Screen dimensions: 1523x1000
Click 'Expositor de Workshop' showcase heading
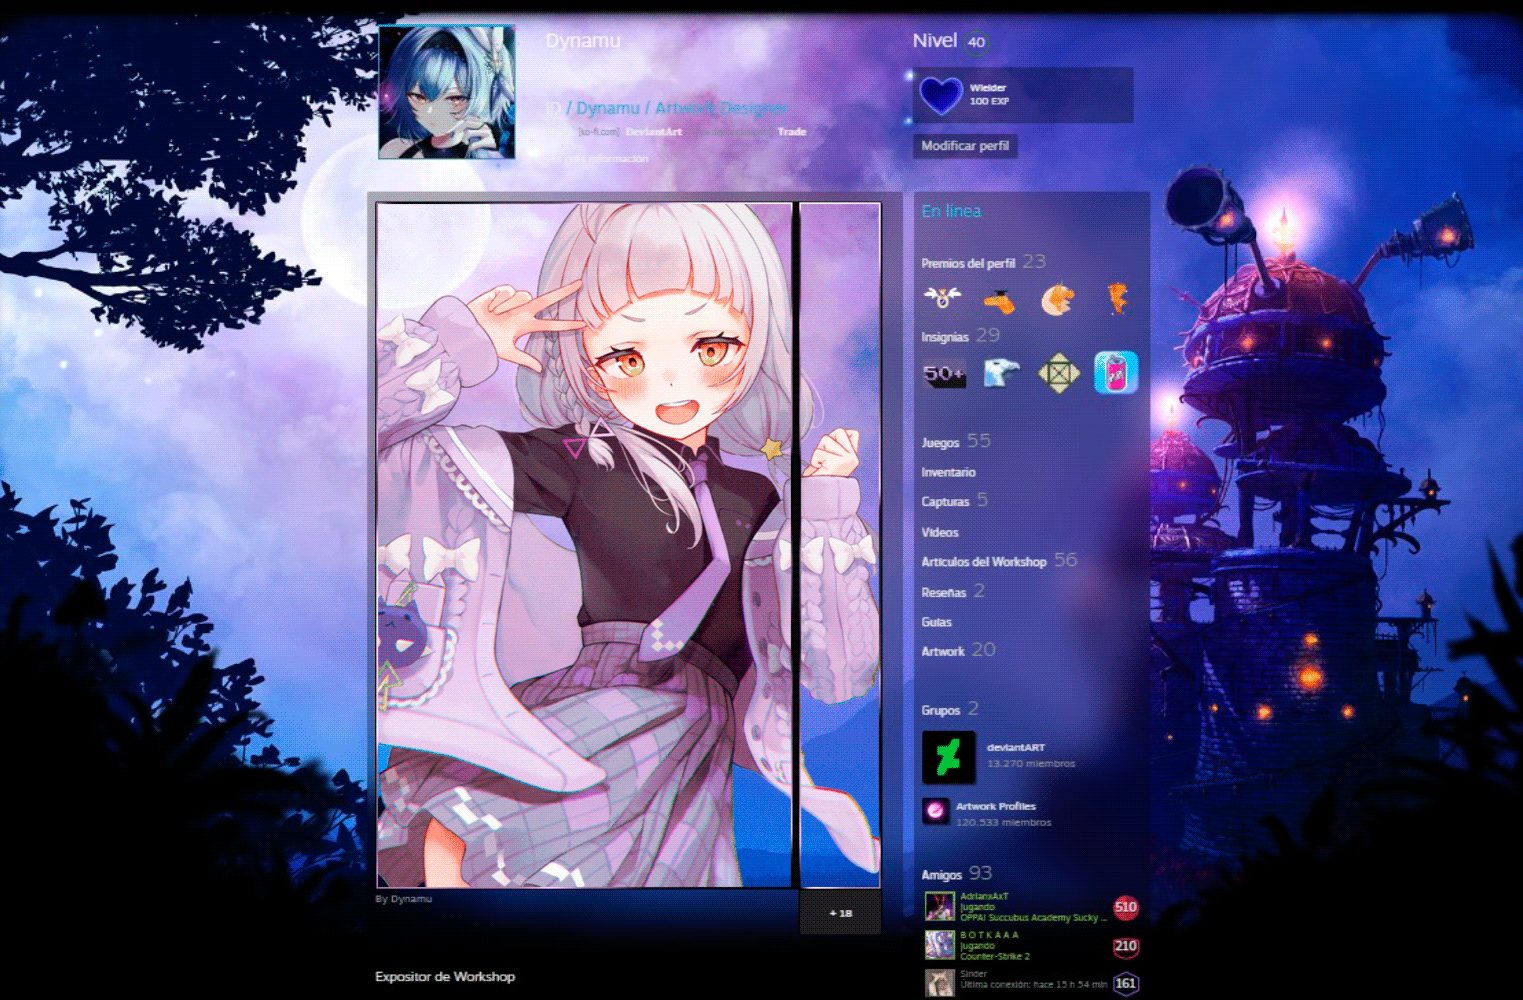pos(445,977)
